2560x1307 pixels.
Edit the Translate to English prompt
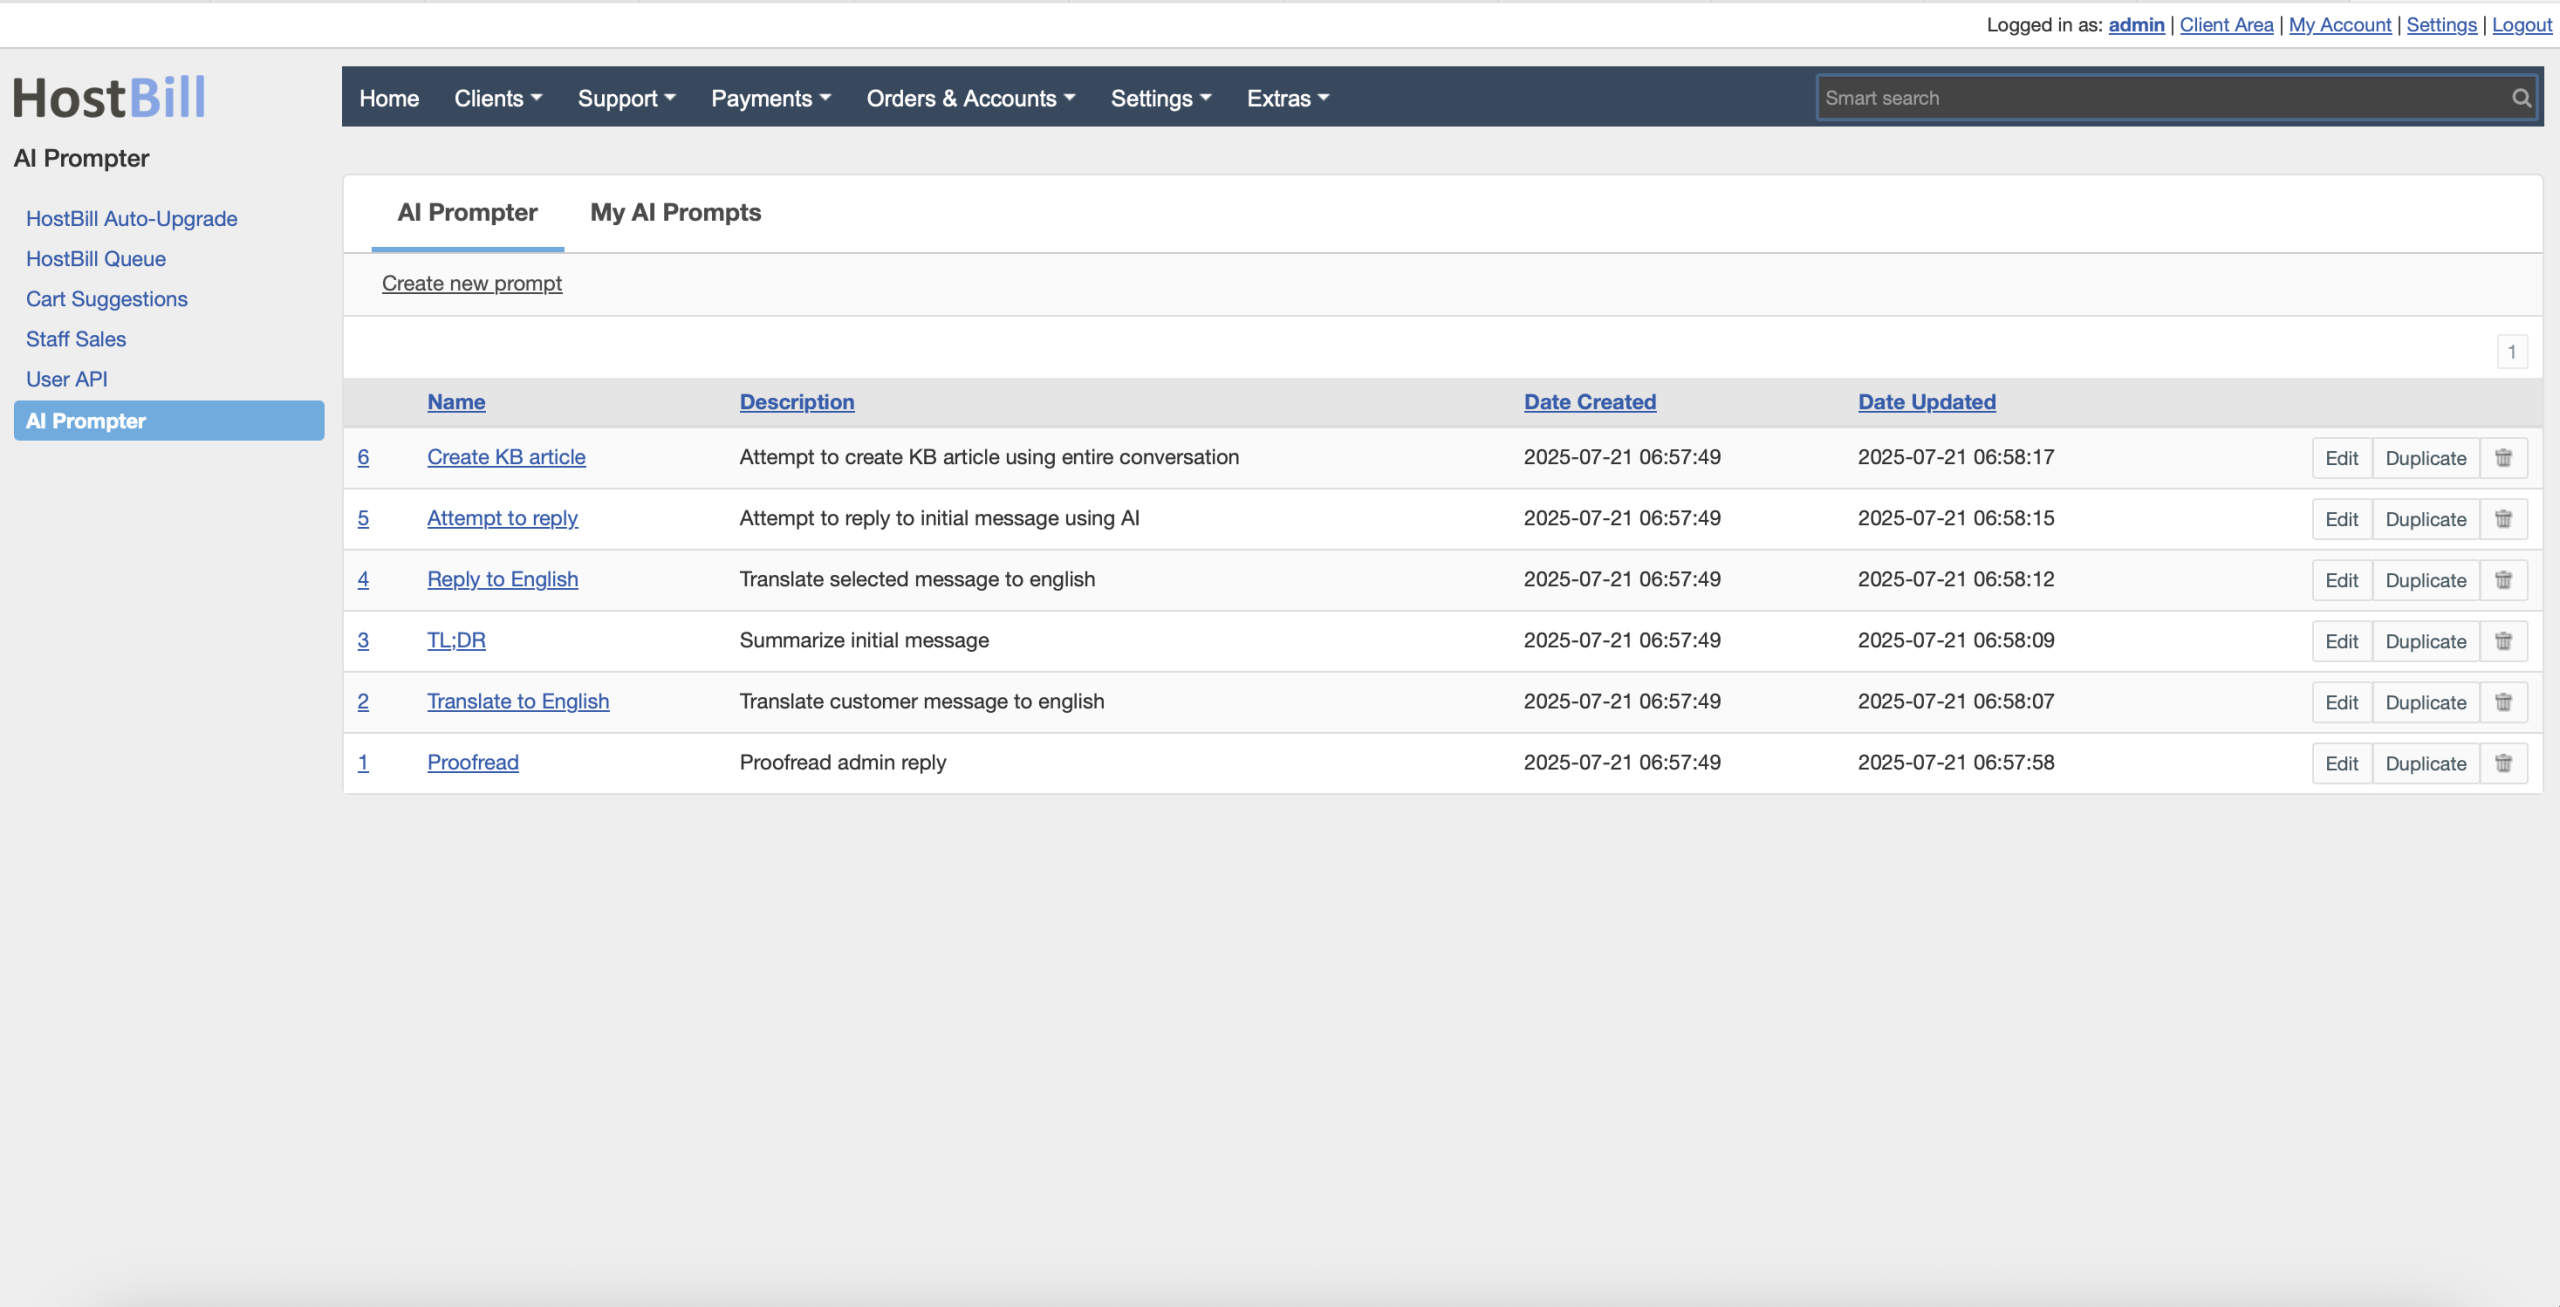pyautogui.click(x=2342, y=702)
